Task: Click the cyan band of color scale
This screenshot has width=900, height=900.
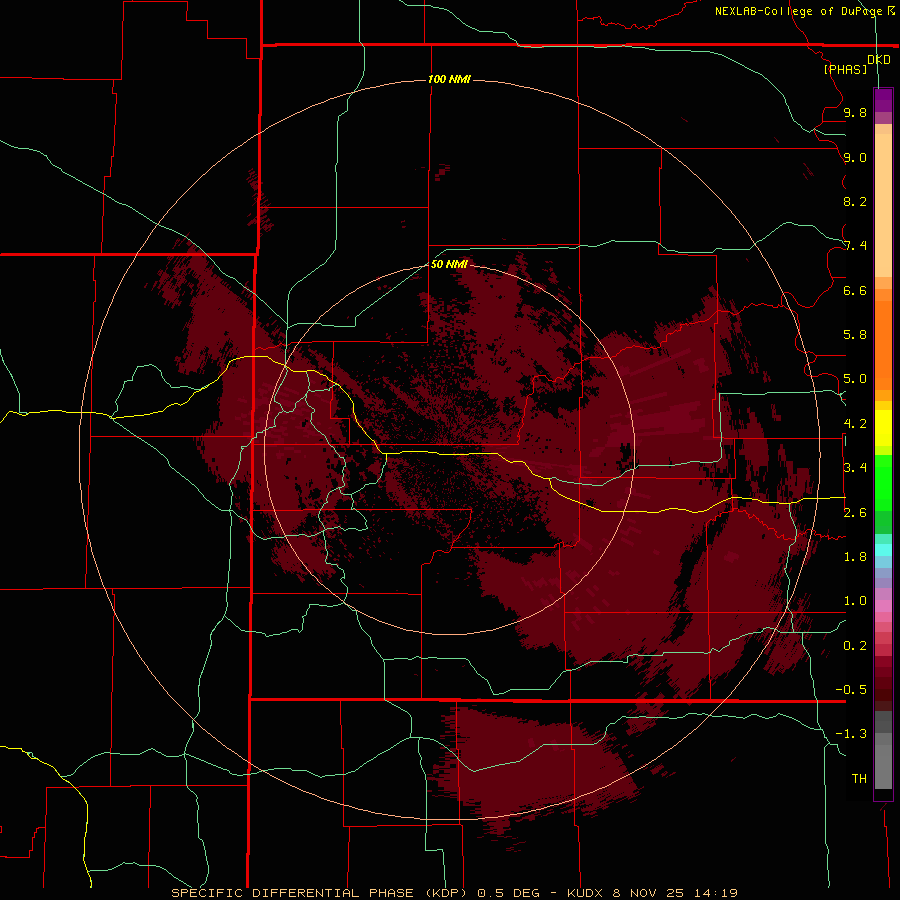Action: click(x=883, y=550)
